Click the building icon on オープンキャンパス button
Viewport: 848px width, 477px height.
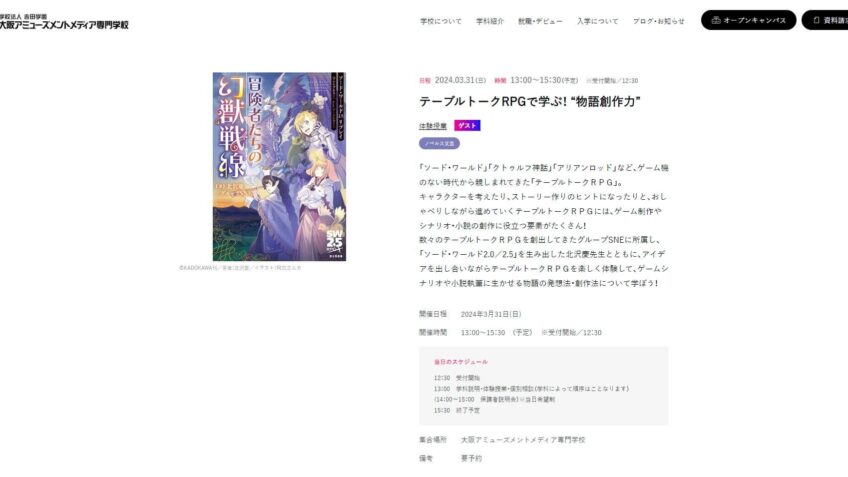[x=716, y=21]
